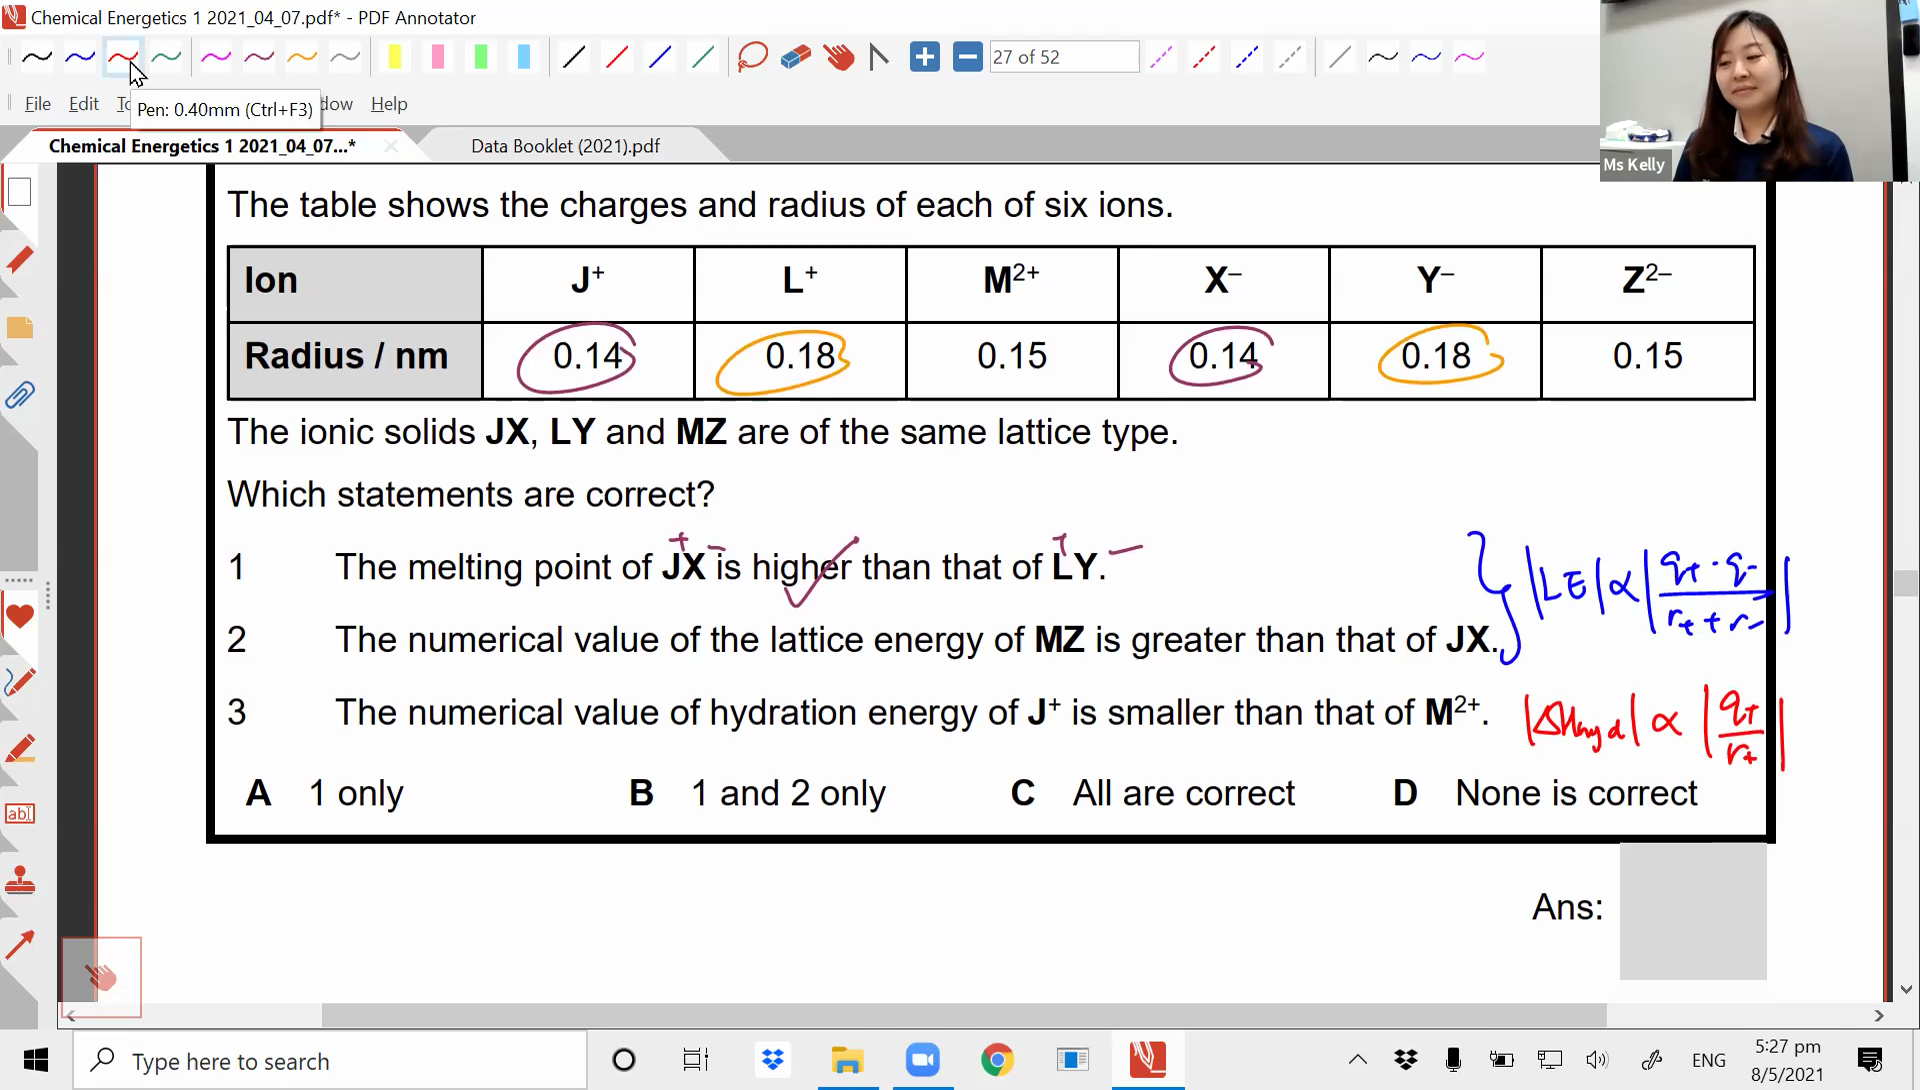Select the red hand pan tool
1920x1090 pixels.
[x=838, y=57]
